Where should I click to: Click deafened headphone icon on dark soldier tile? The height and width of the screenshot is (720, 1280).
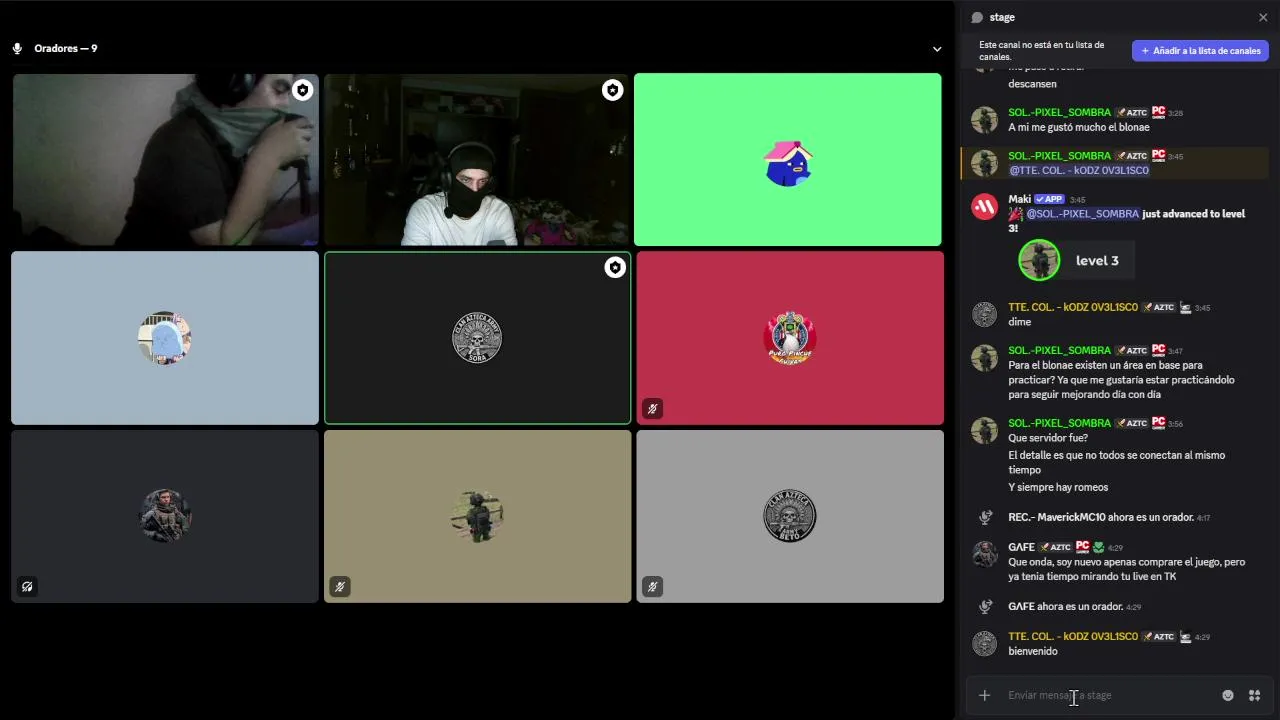(x=27, y=587)
